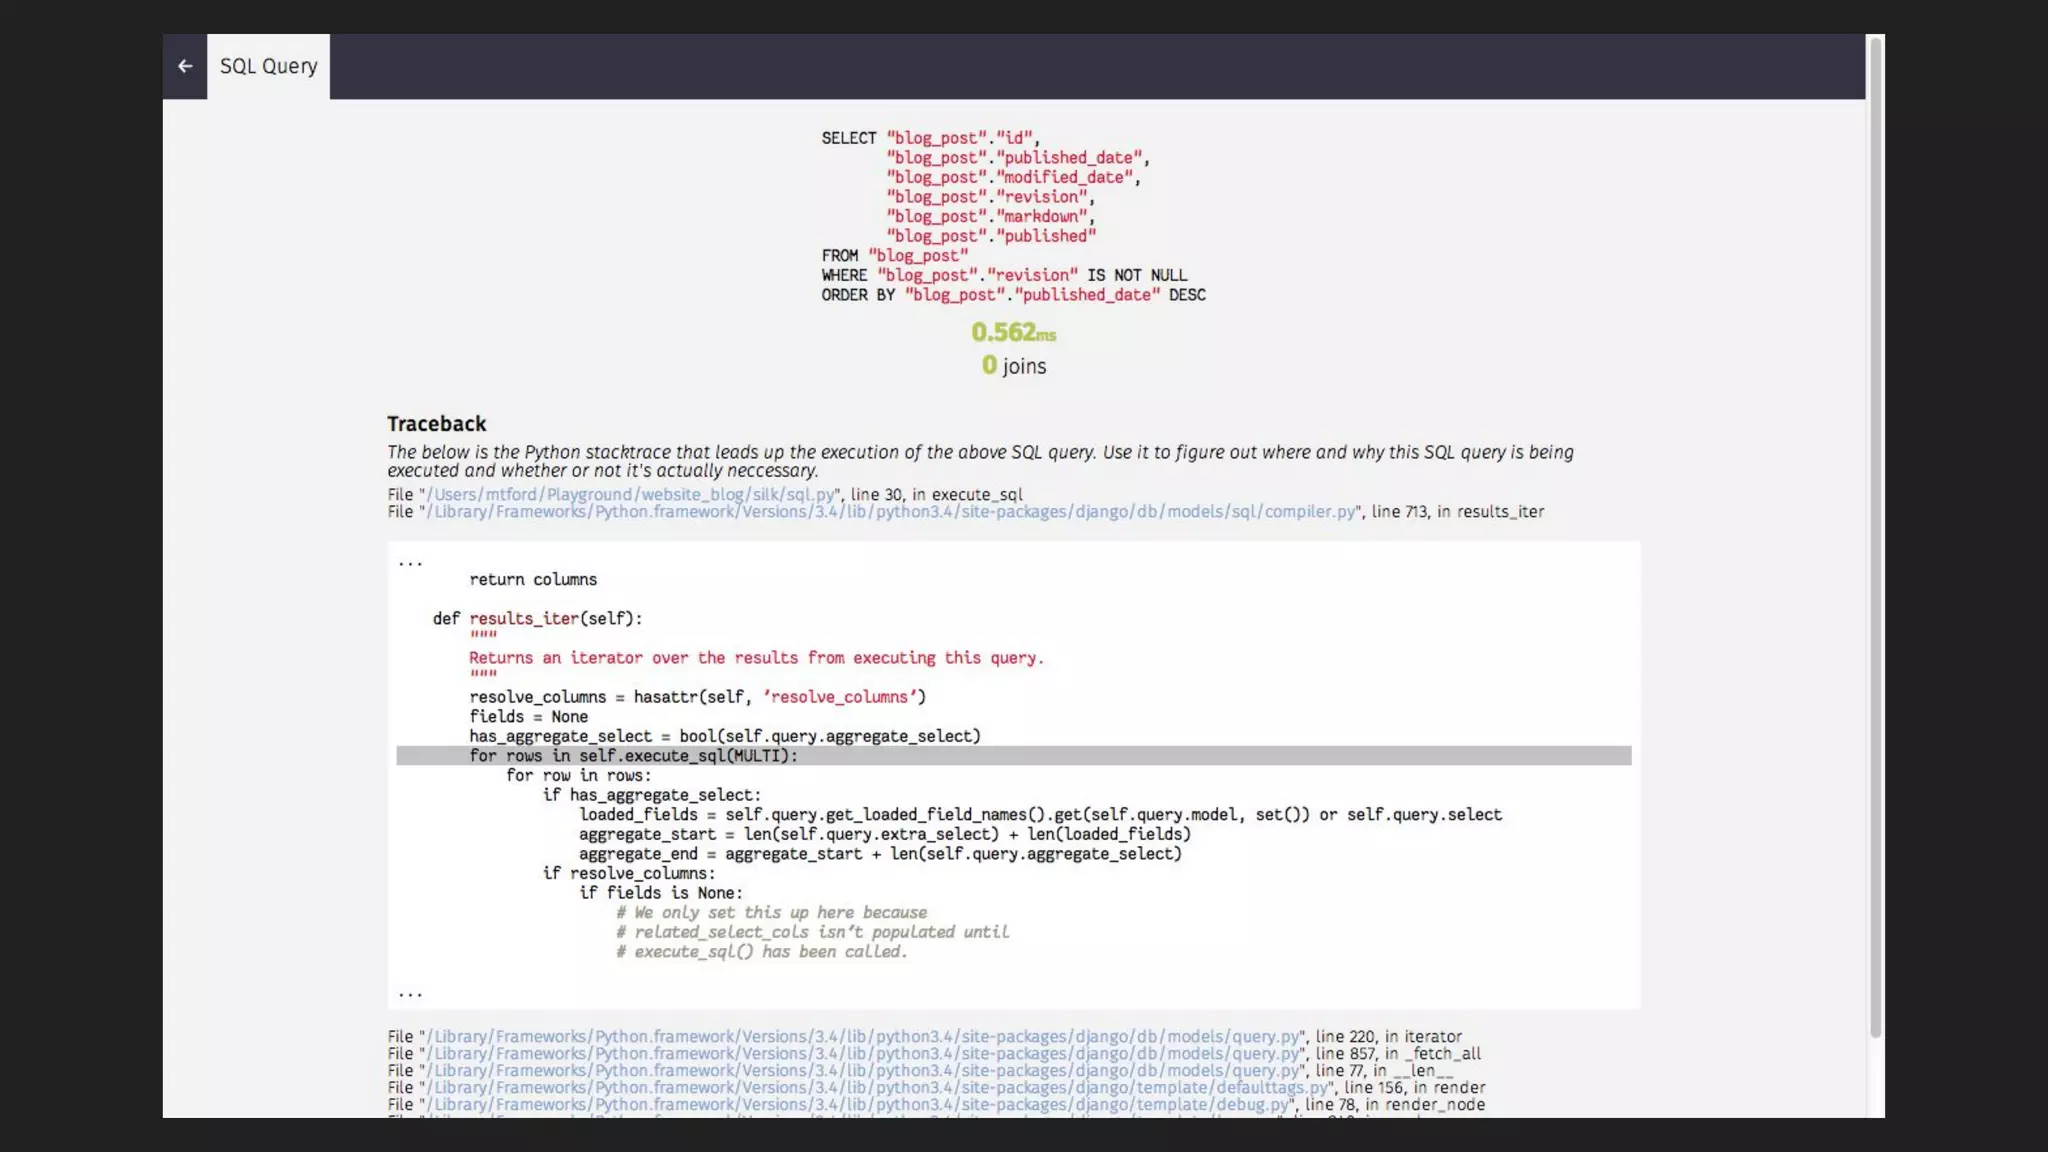This screenshot has width=2048, height=1152.
Task: Open query.py link for __len__ line 77
Action: coord(864,1071)
